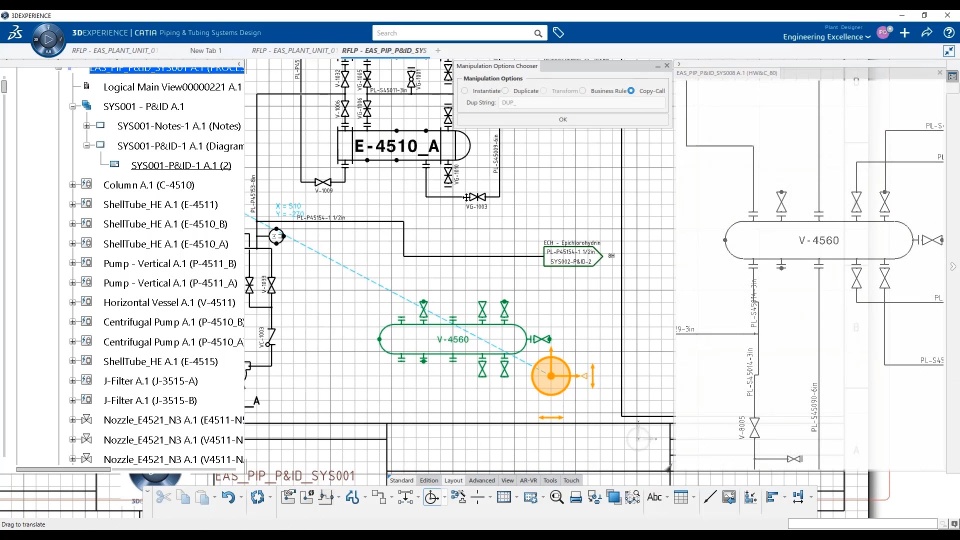Click the tree horizontal scrollbar
Viewport: 960px width, 540px height.
tap(63, 470)
